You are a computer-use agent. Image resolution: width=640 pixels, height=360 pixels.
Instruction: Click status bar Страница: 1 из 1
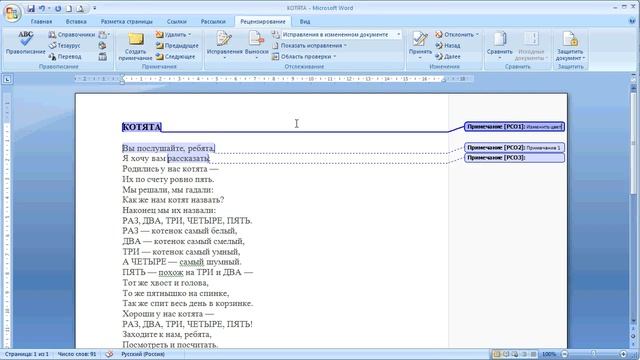click(27, 354)
